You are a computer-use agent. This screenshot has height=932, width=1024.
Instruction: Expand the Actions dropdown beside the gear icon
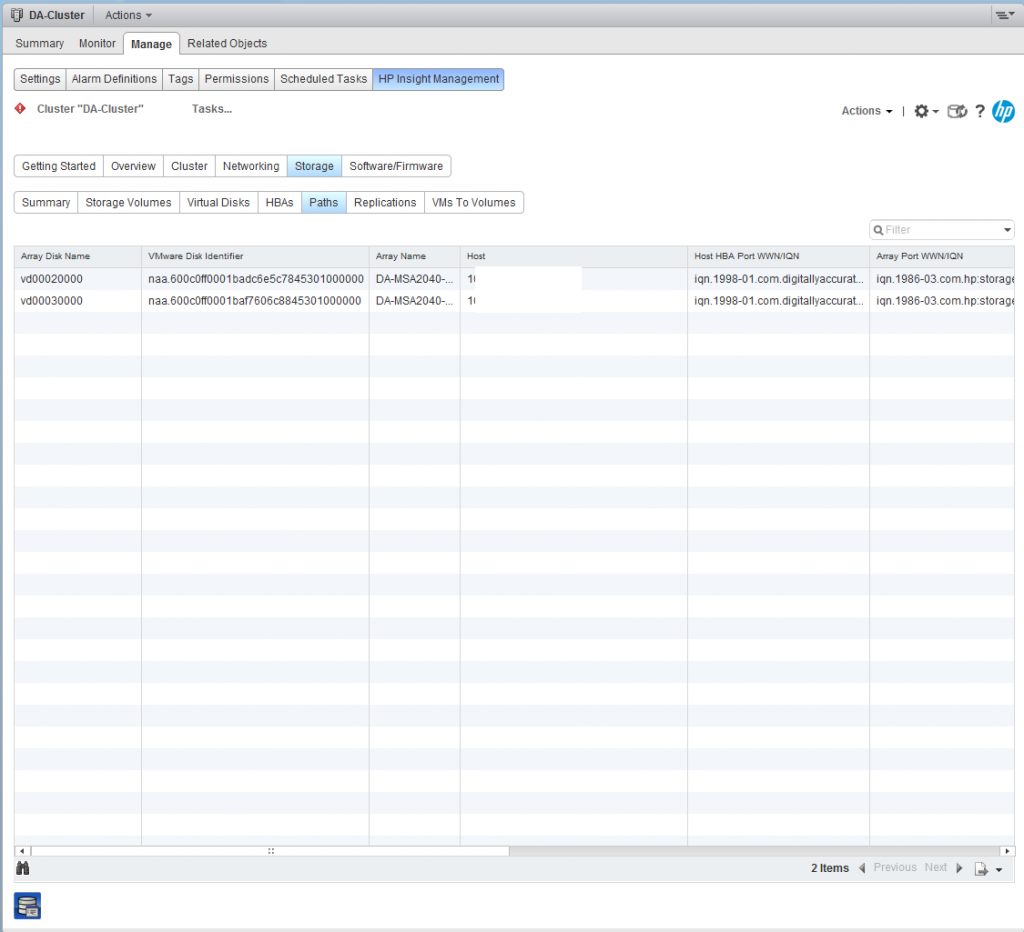[x=864, y=111]
